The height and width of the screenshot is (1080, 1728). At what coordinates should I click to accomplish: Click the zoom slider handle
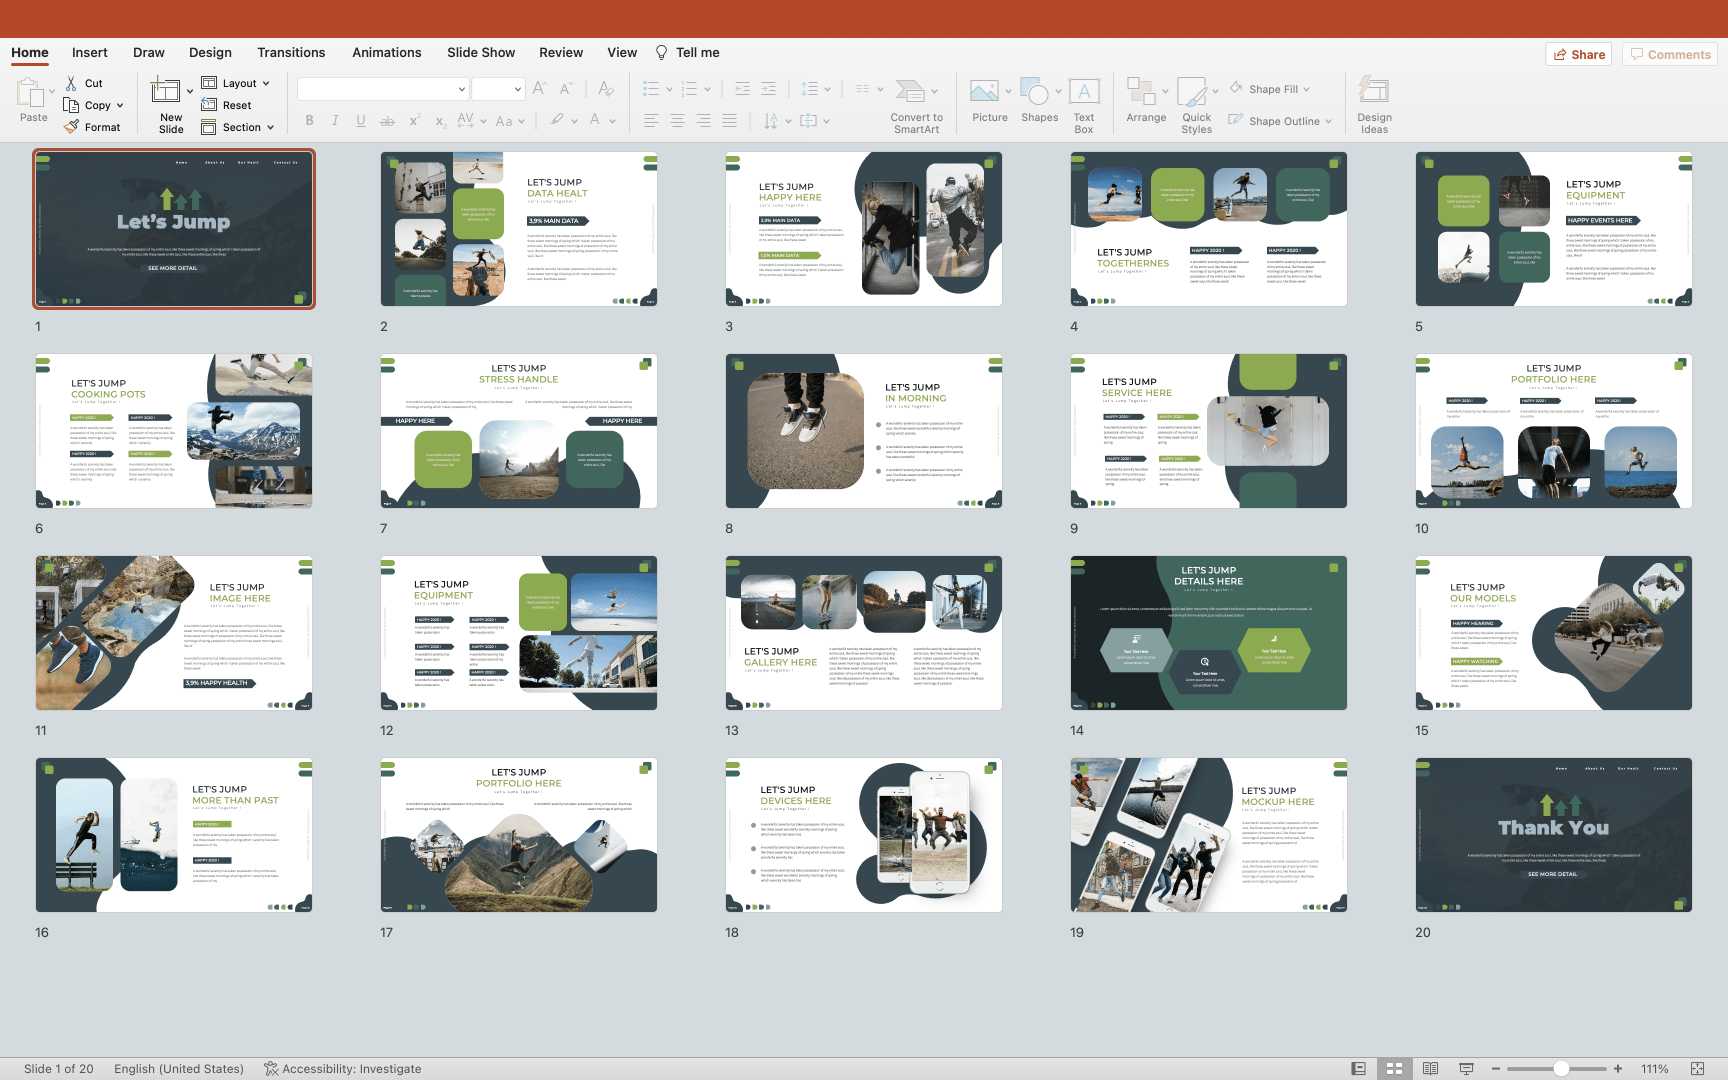1560,1068
